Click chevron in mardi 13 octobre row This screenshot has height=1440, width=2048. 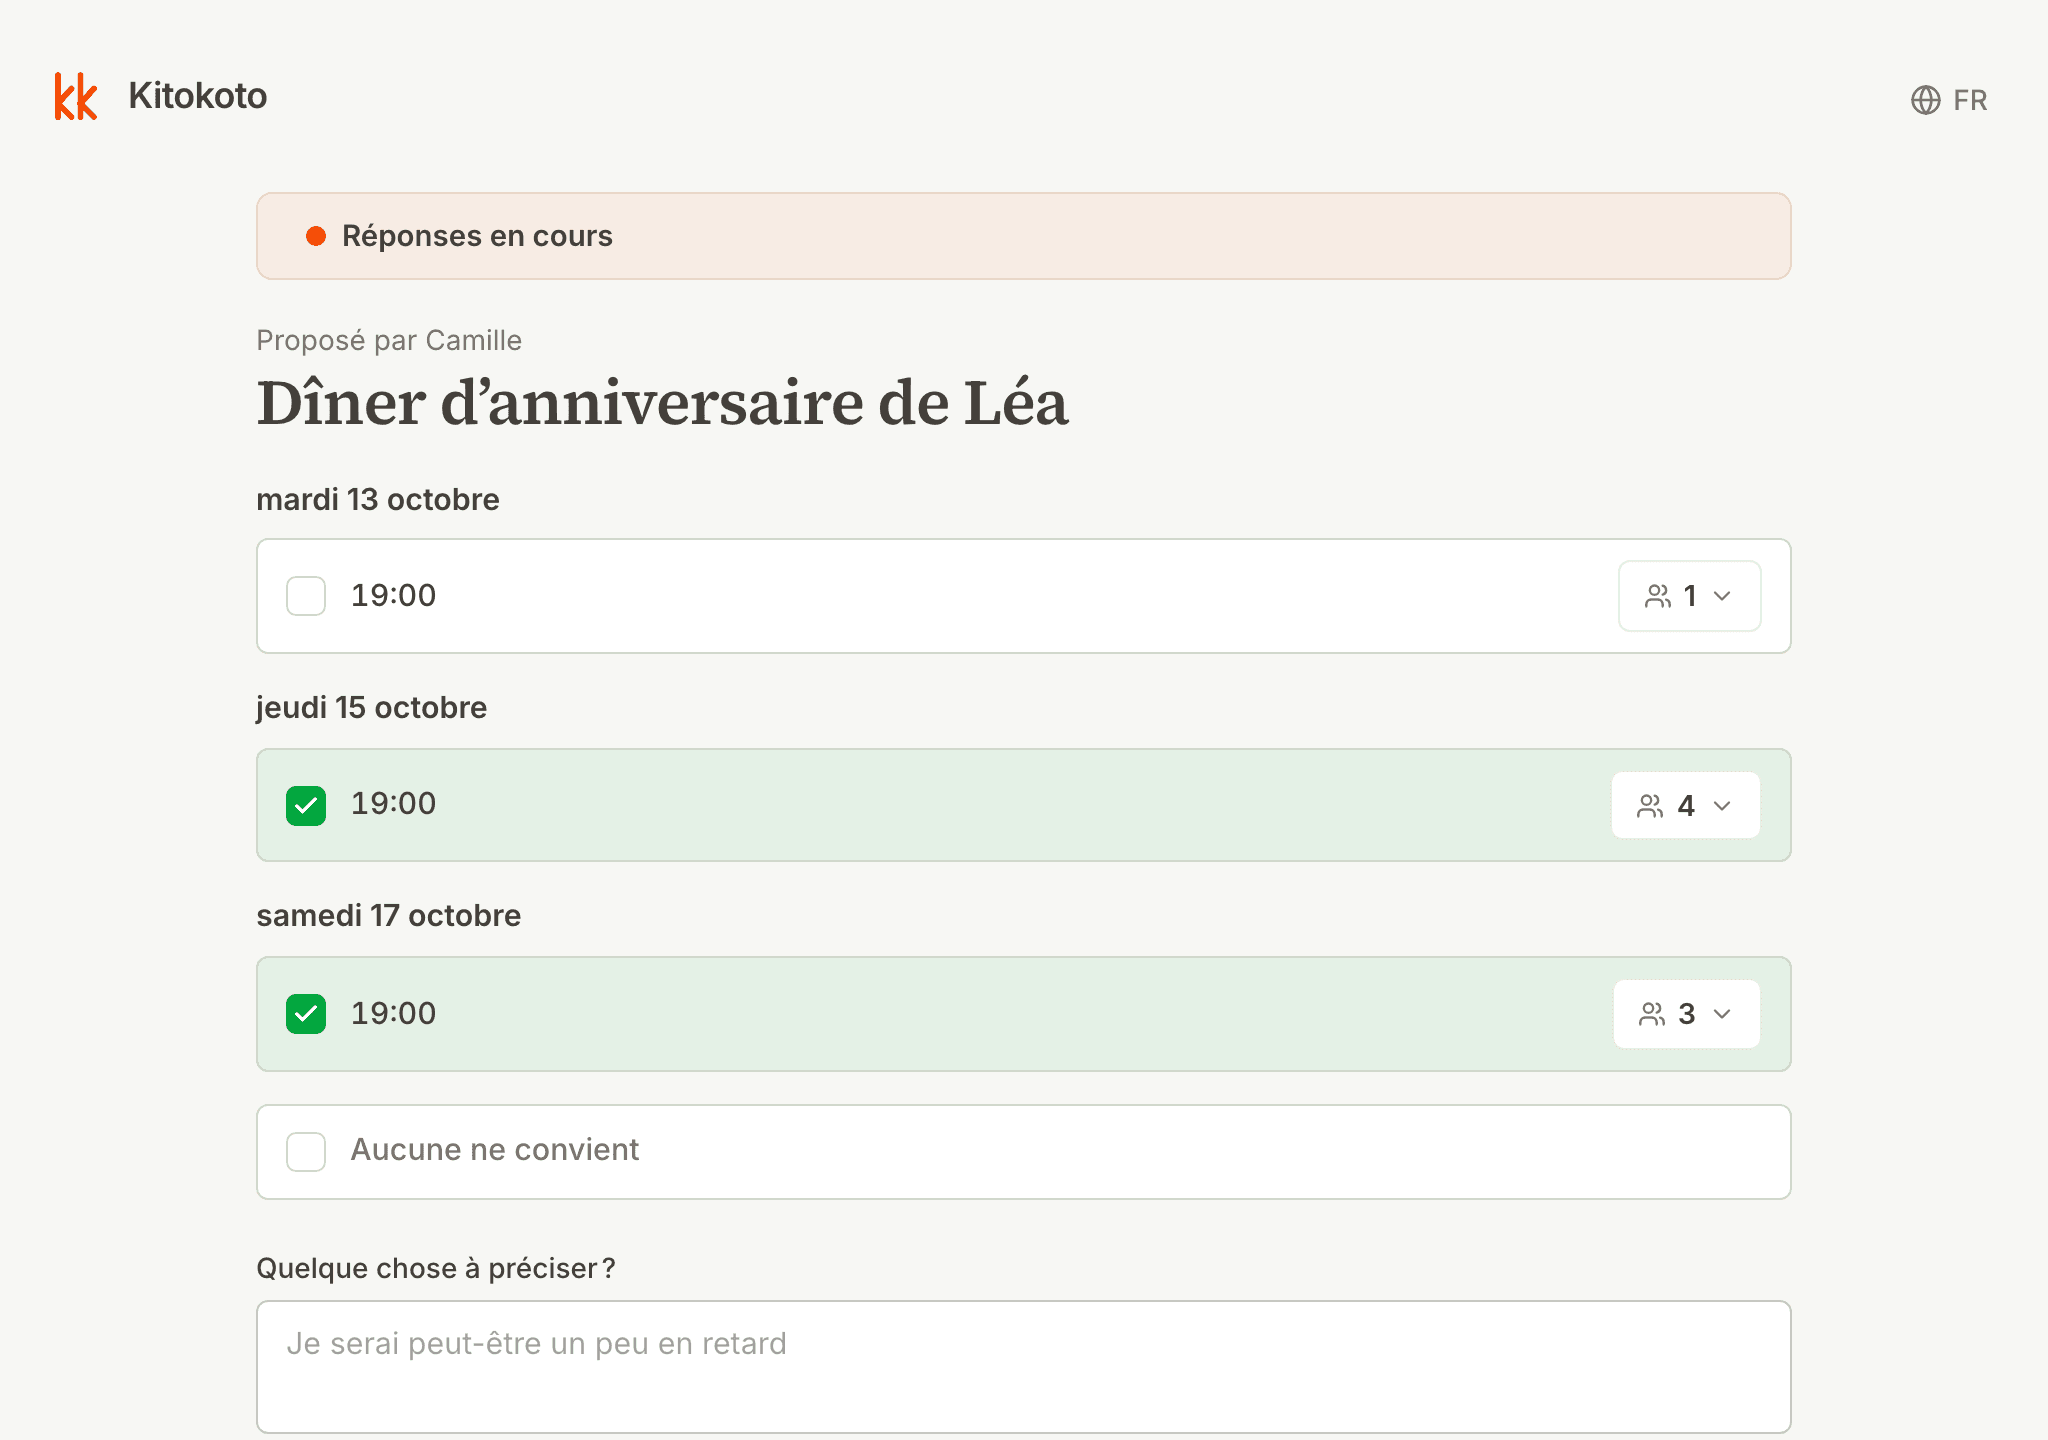(1722, 596)
